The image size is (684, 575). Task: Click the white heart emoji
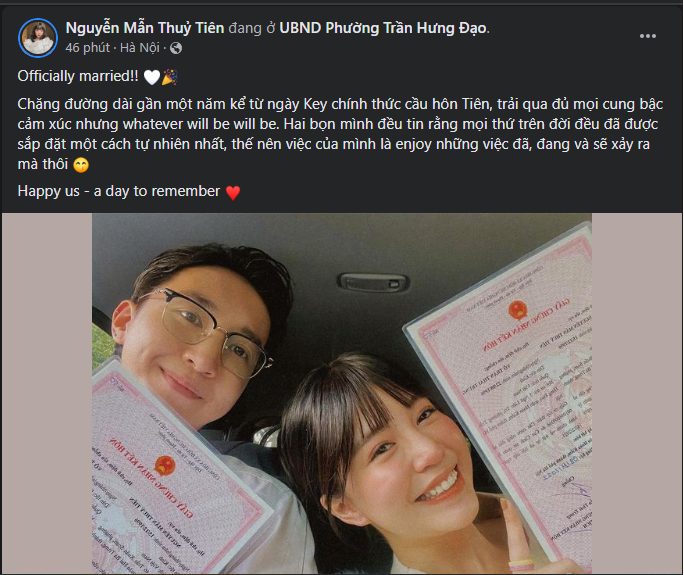pos(152,77)
